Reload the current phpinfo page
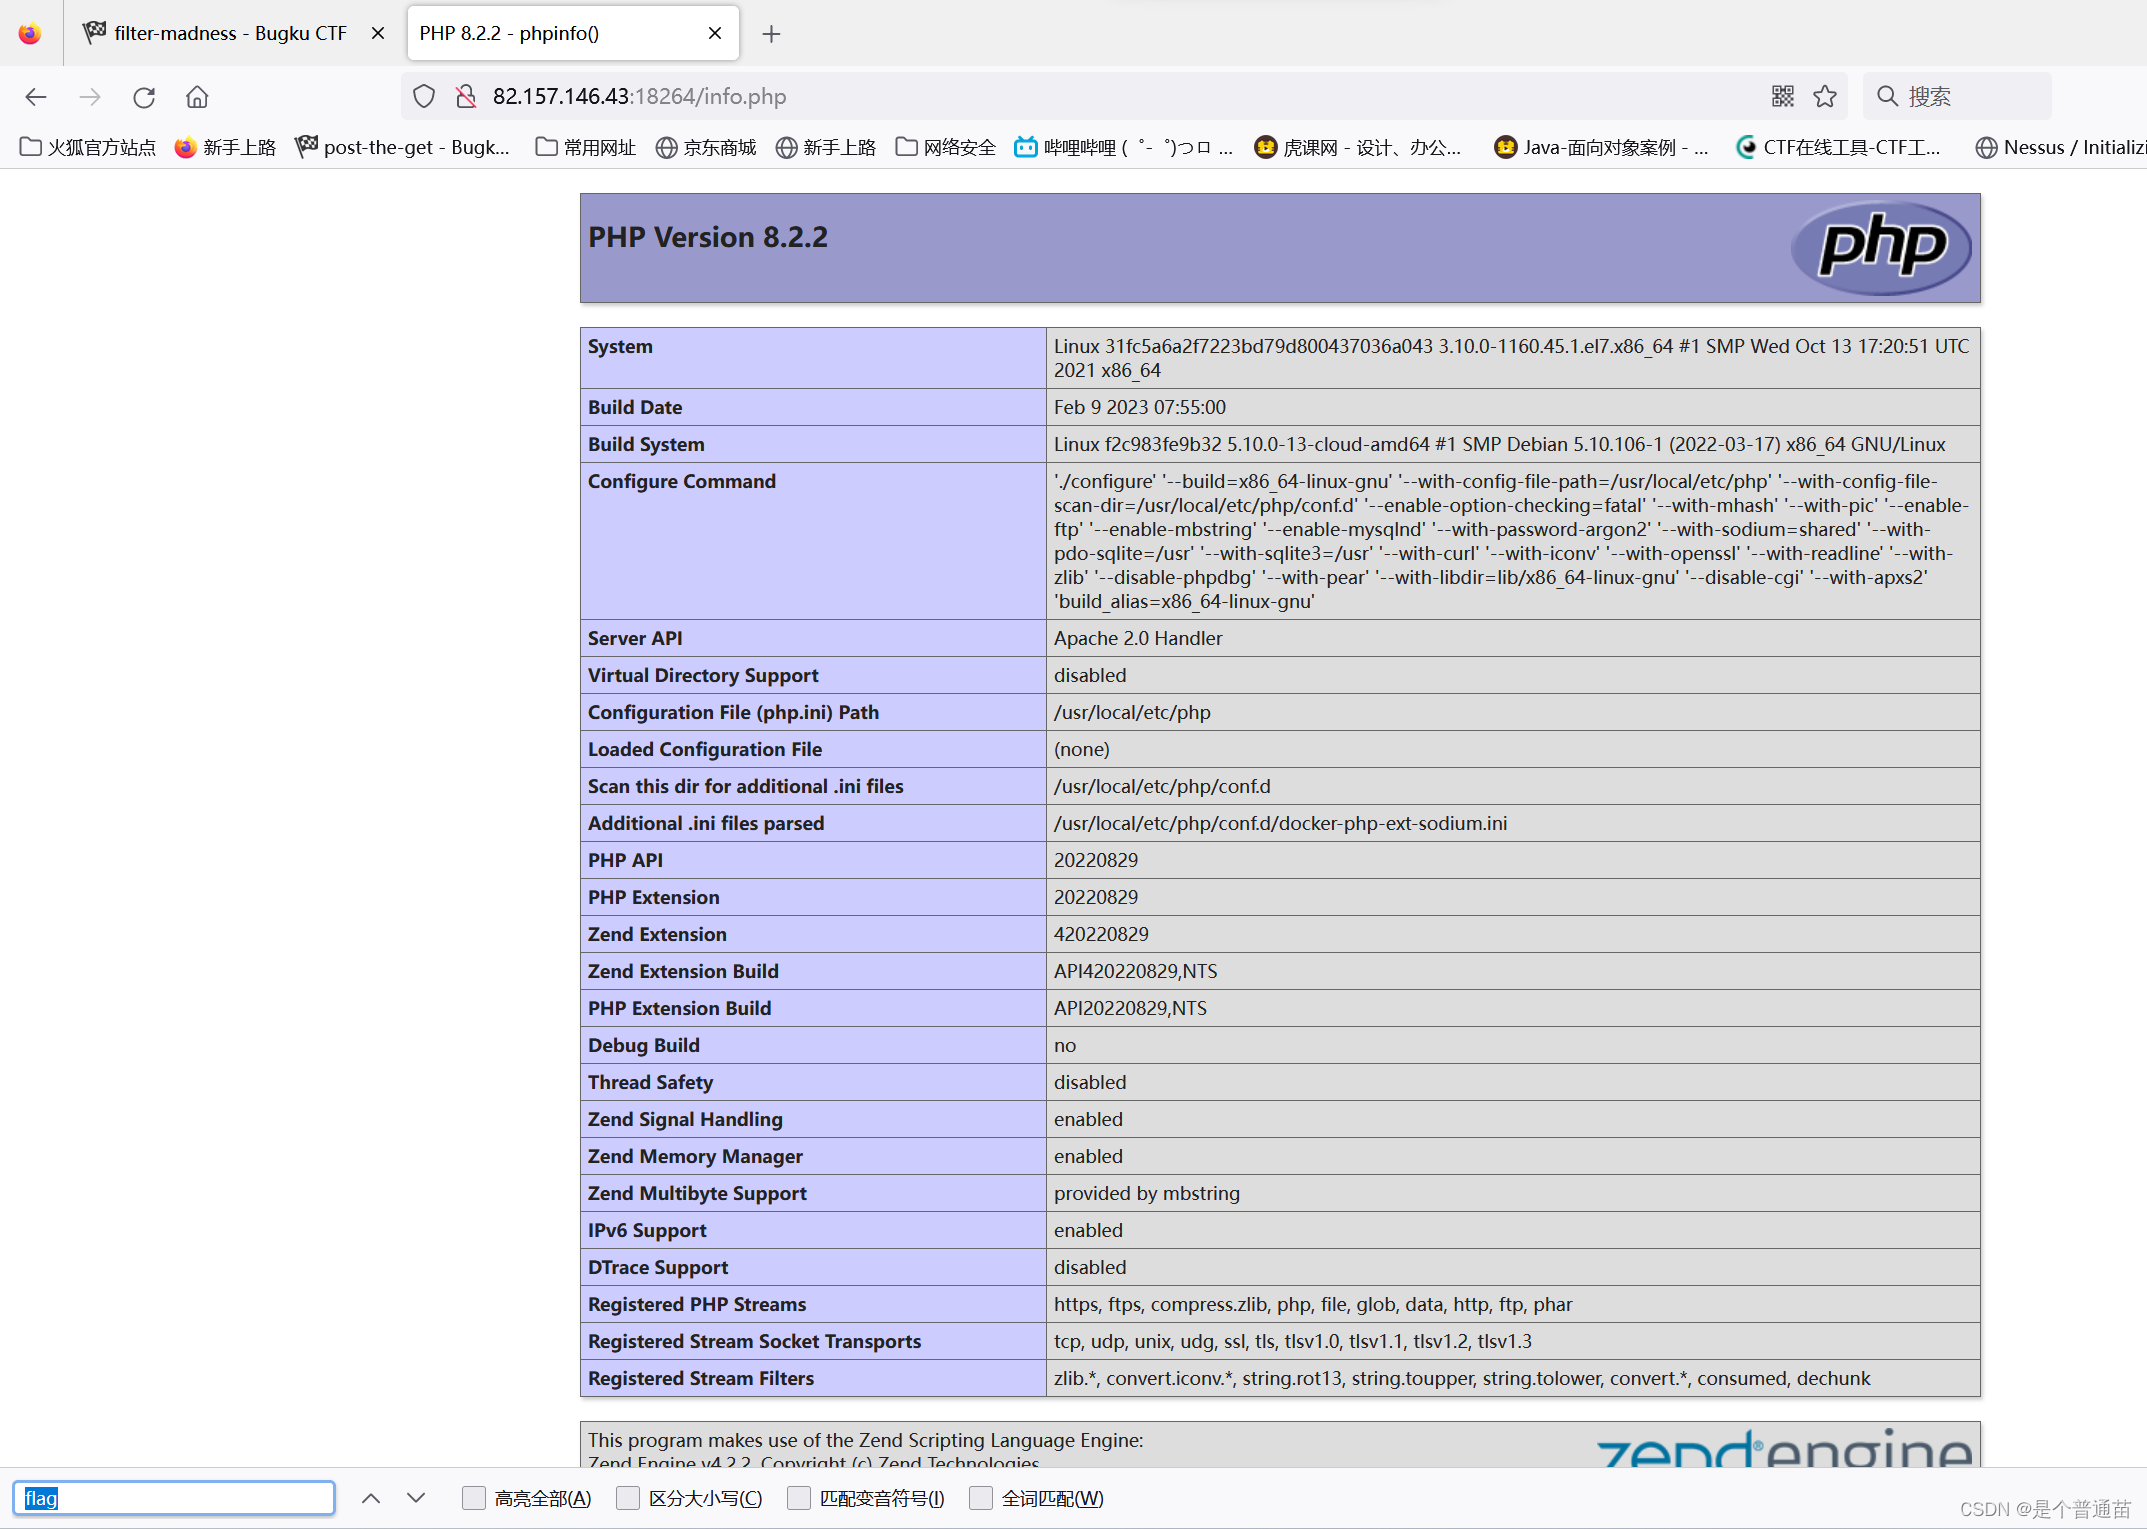Viewport: 2147px width, 1529px height. (x=144, y=96)
